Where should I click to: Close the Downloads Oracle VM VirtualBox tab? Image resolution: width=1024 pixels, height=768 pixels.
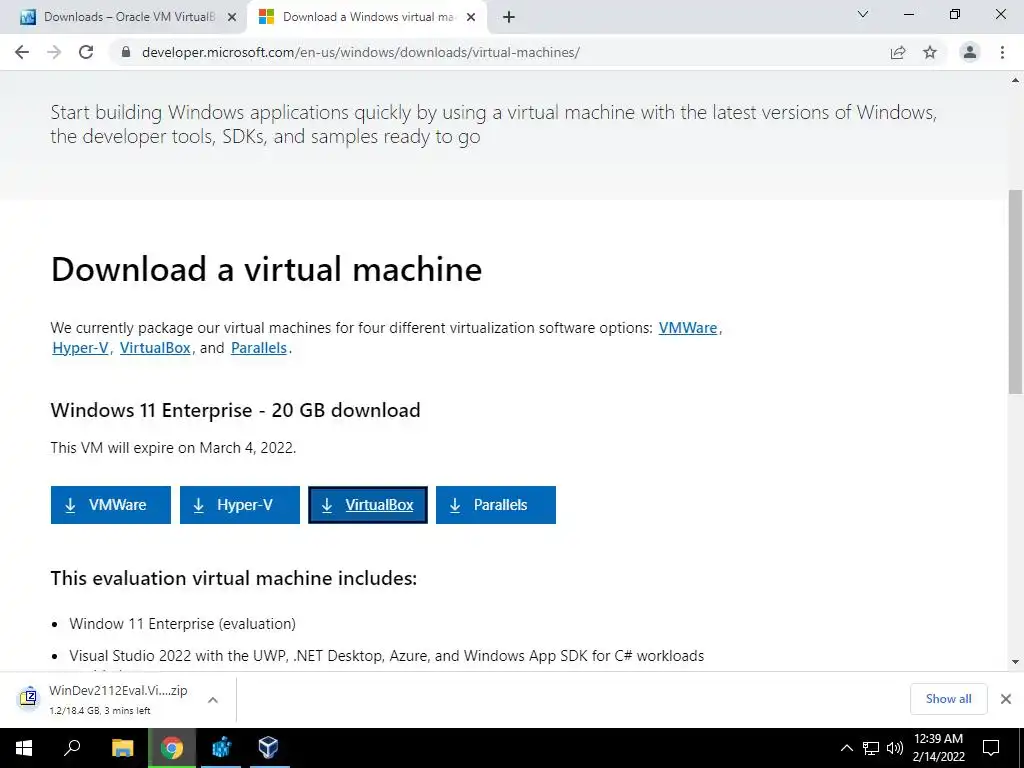232,17
